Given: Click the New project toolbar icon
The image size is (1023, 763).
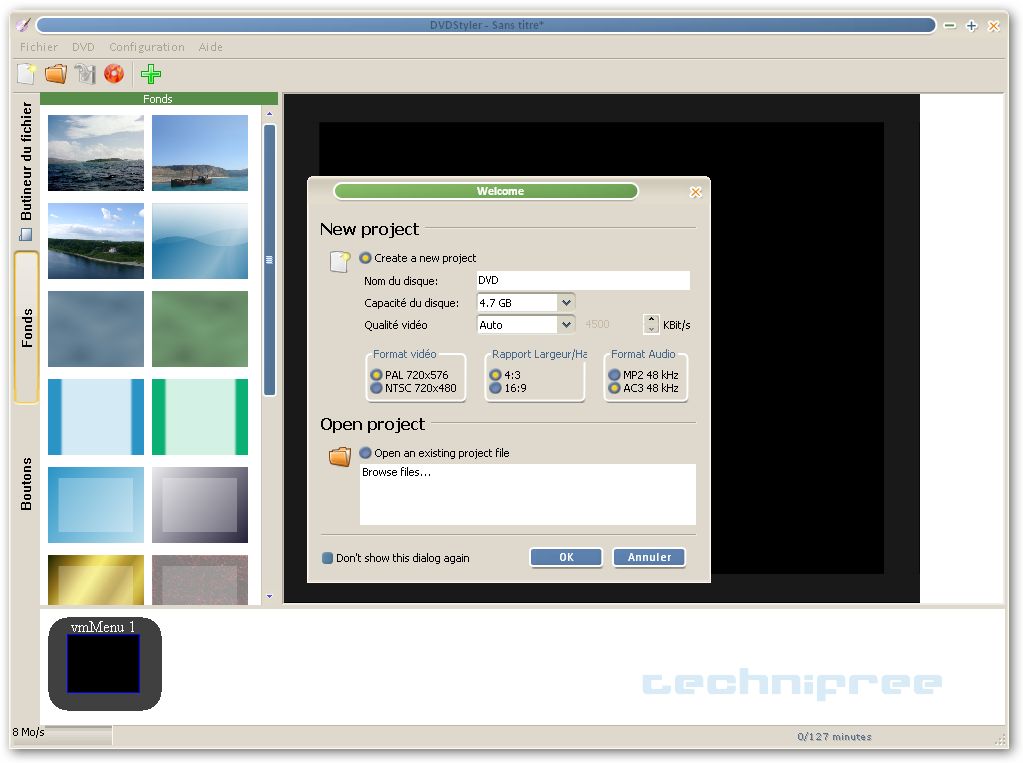Looking at the screenshot, I should coord(26,73).
